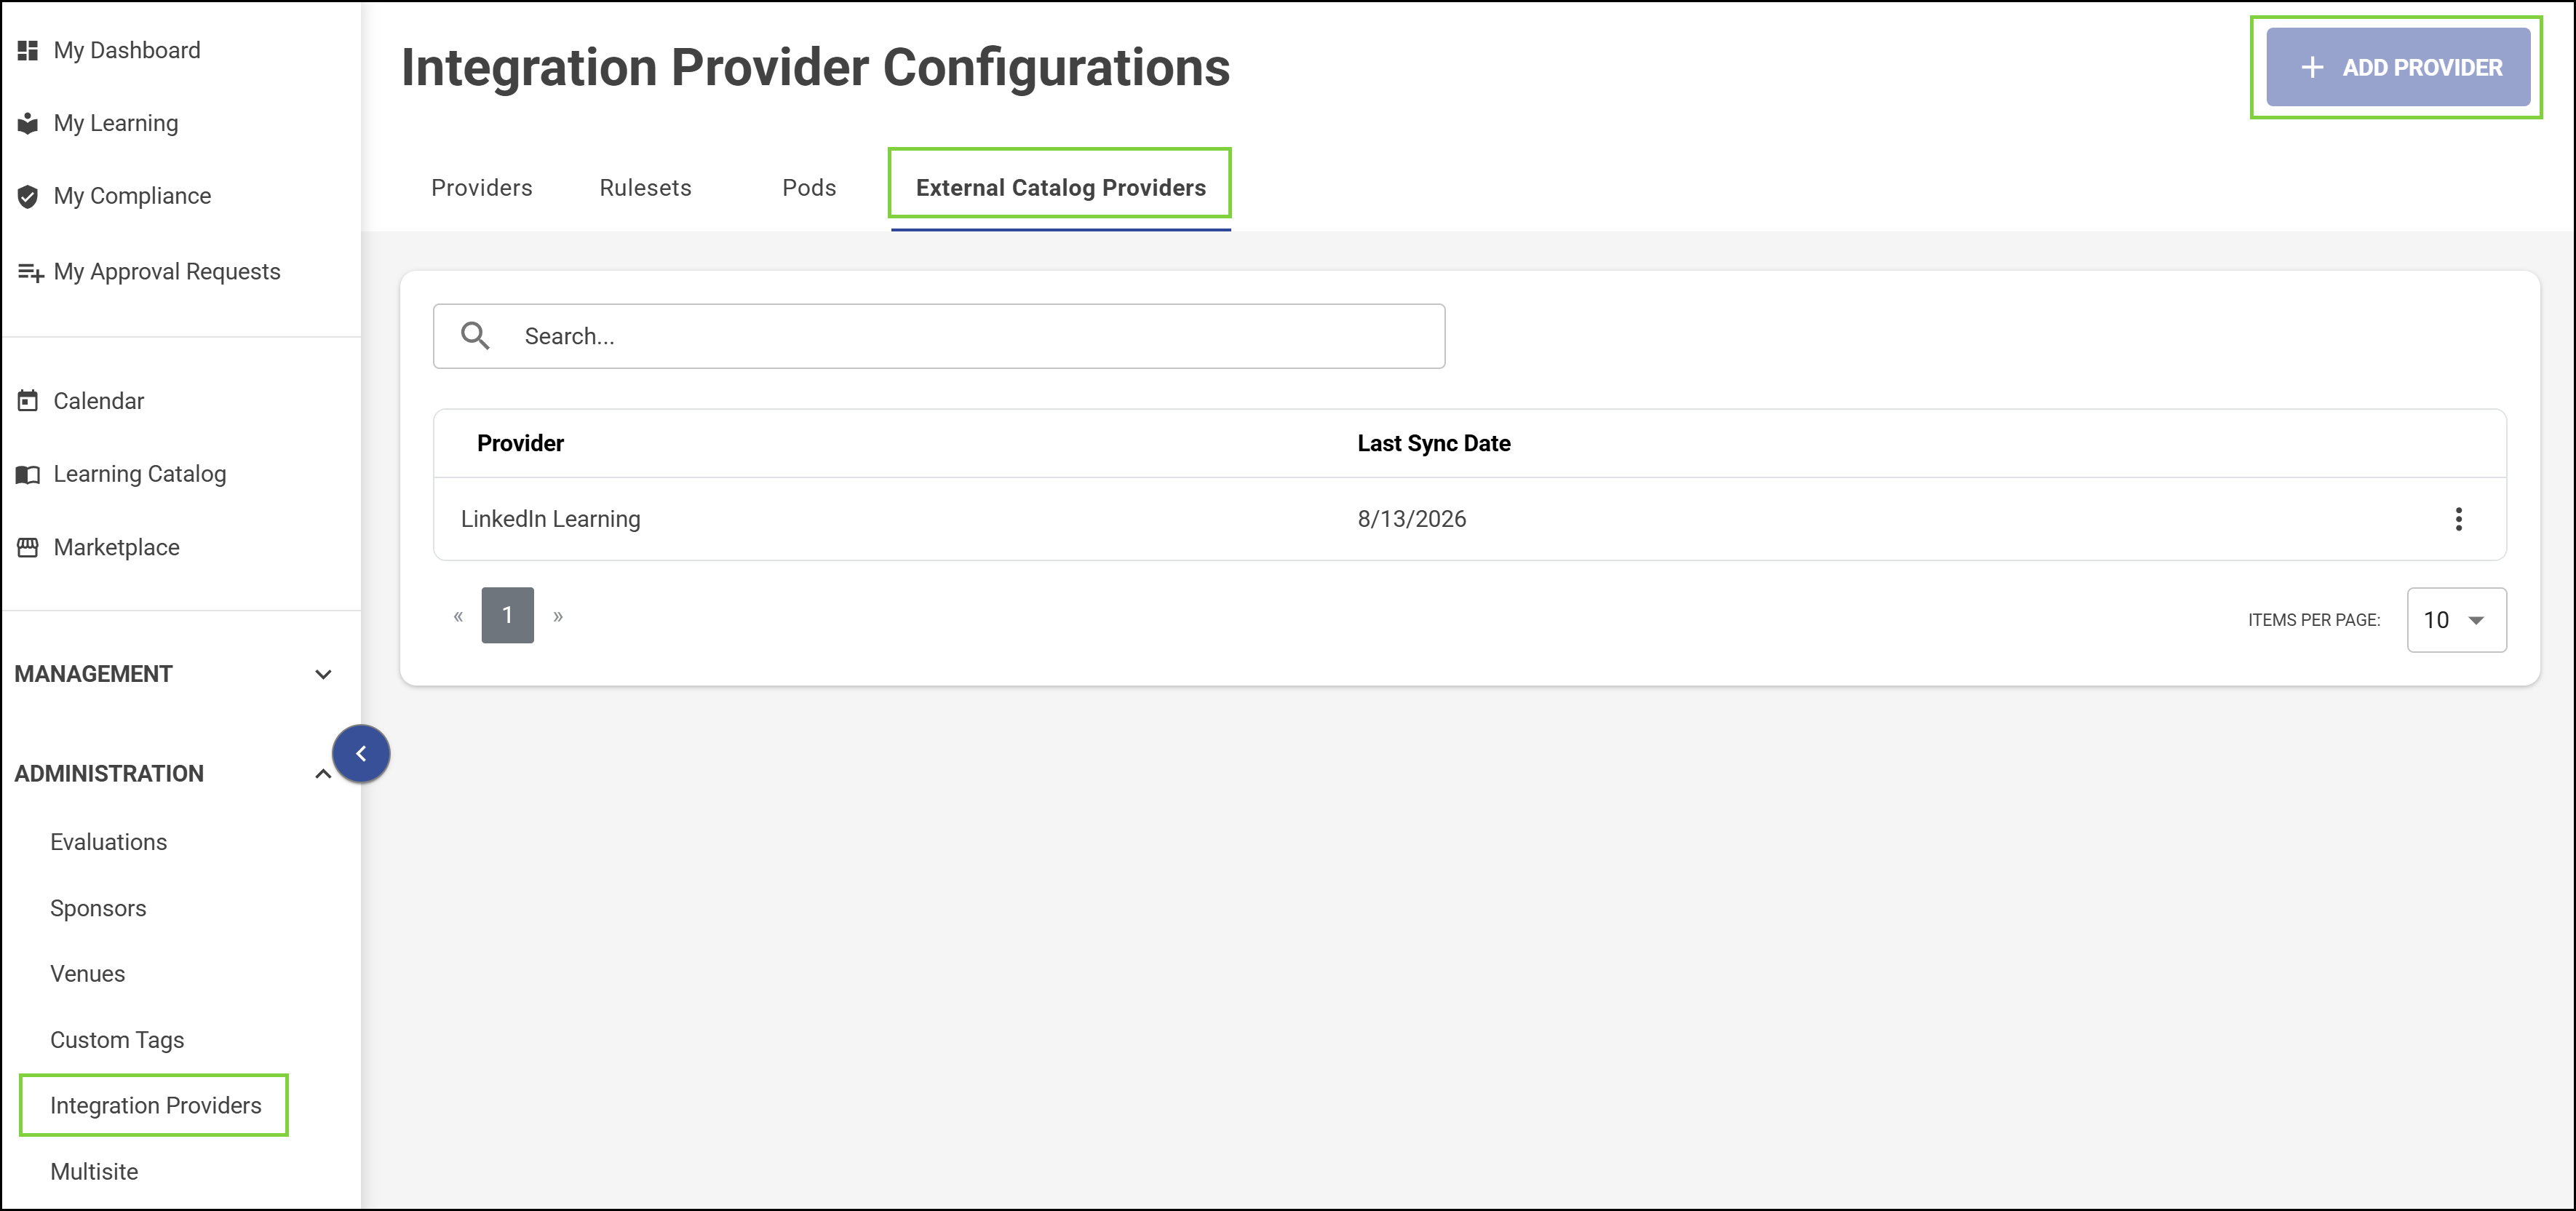Collapse the ADMINISTRATION section

[x=323, y=774]
